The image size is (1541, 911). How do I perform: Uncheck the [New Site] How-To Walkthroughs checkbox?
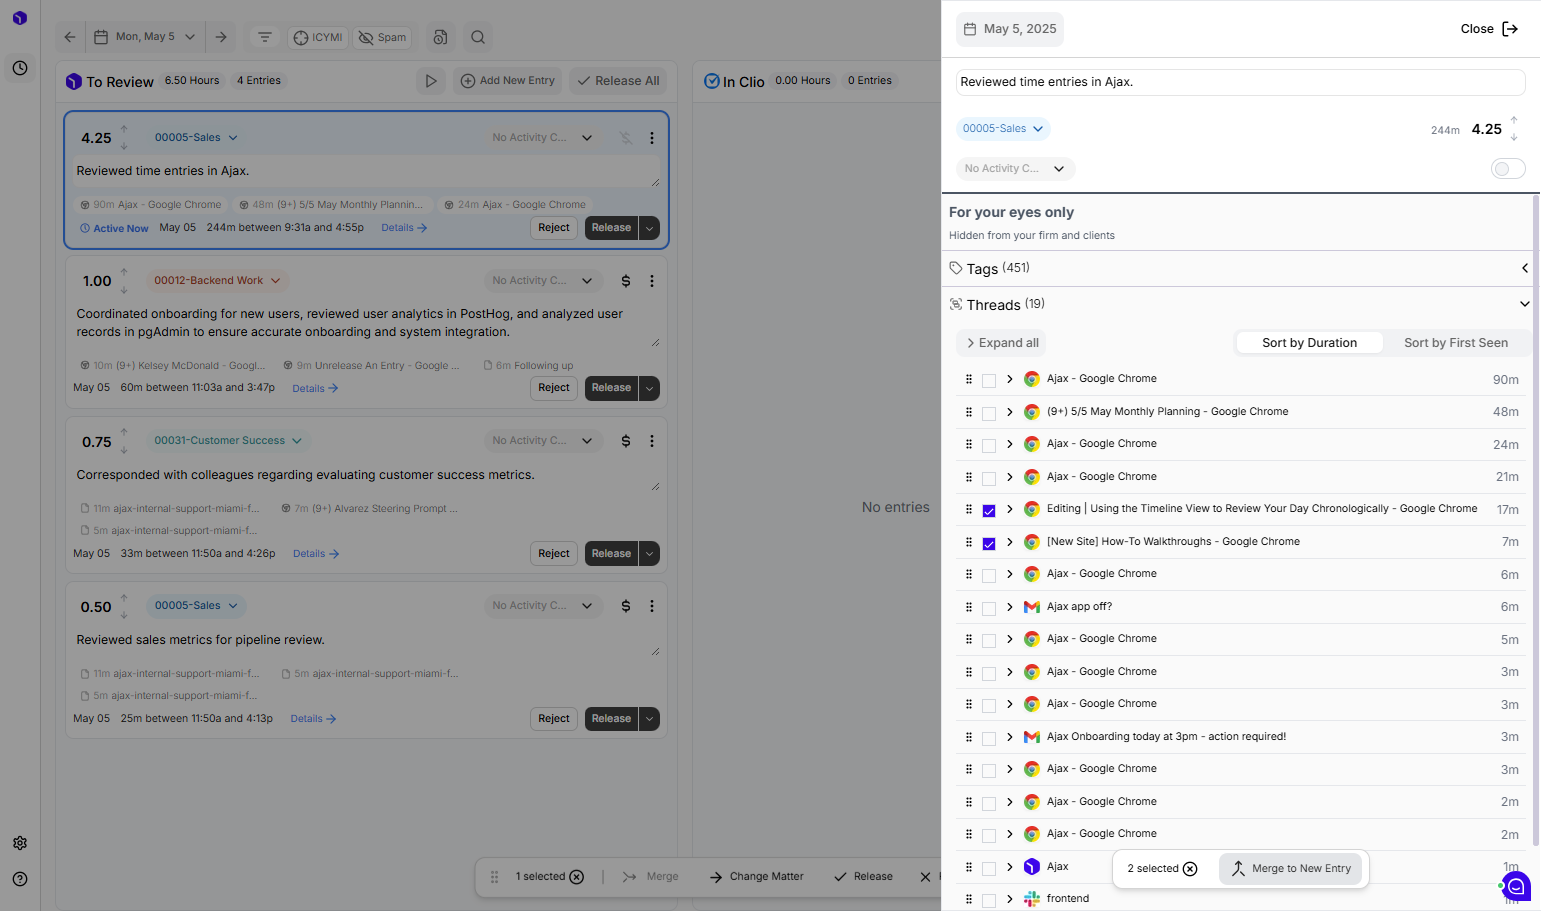click(989, 543)
